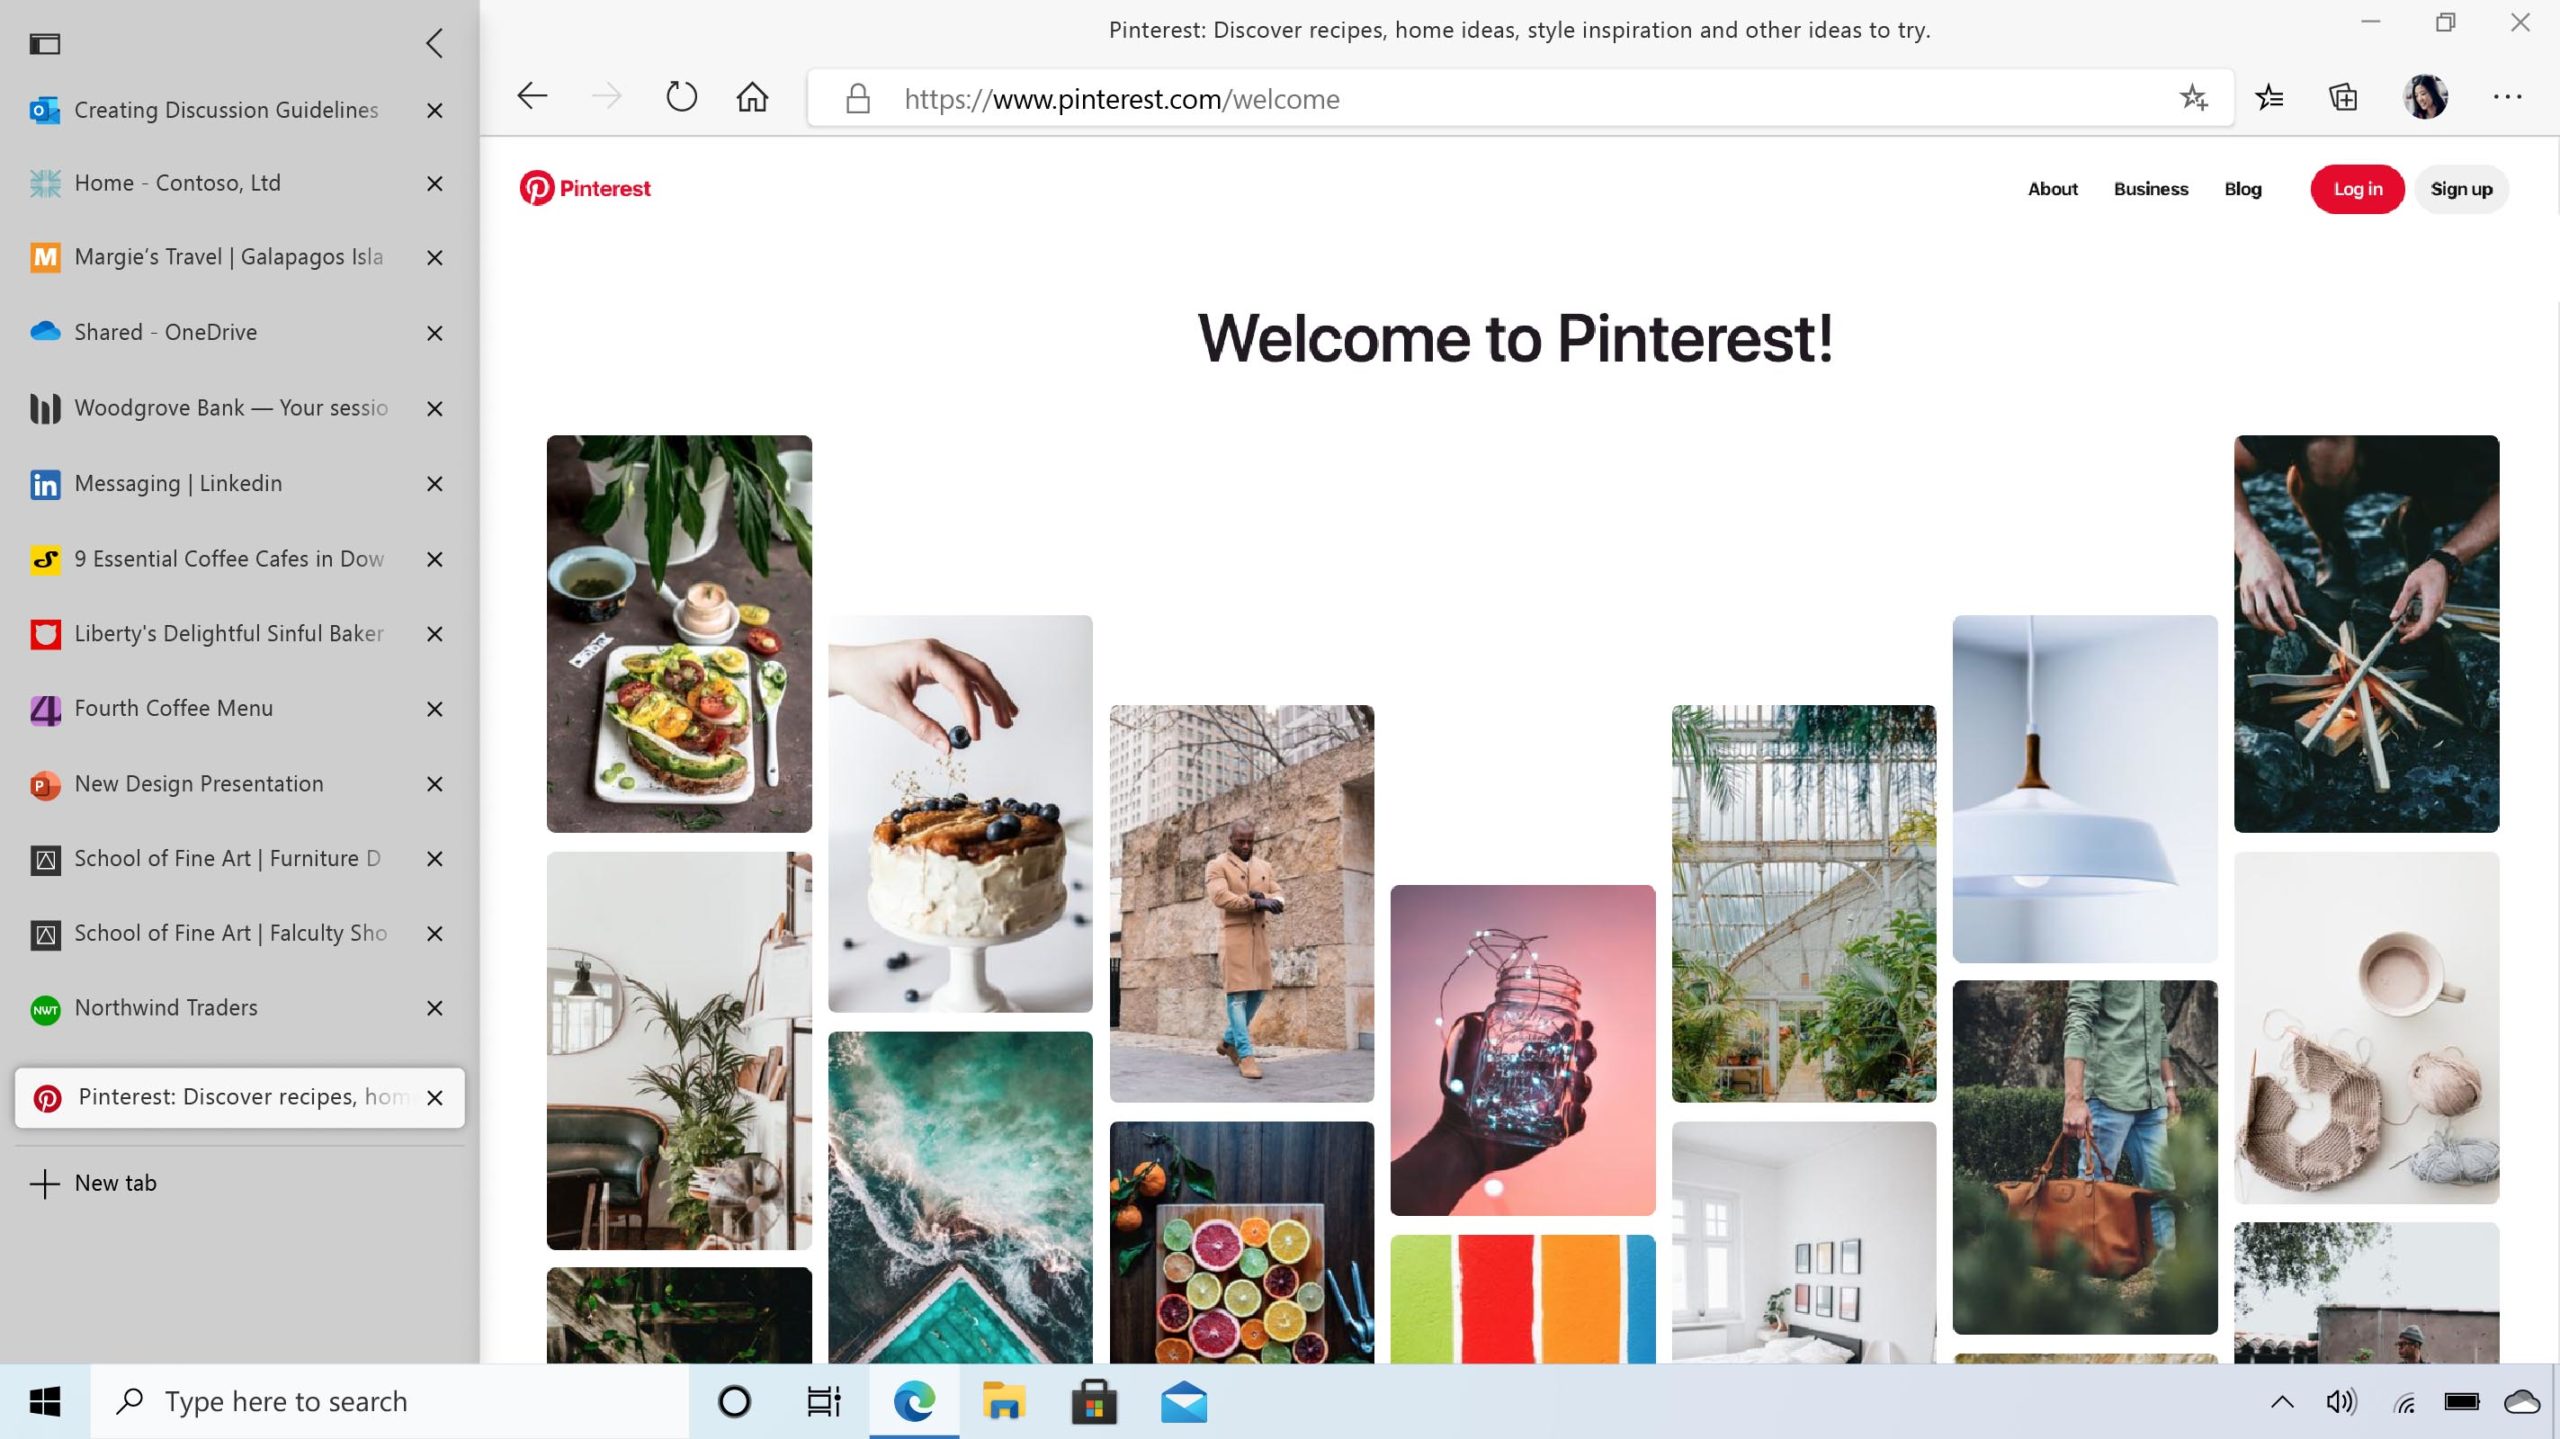Close the Fourth Coffee Menu tab
The width and height of the screenshot is (2560, 1439).
pos(434,709)
